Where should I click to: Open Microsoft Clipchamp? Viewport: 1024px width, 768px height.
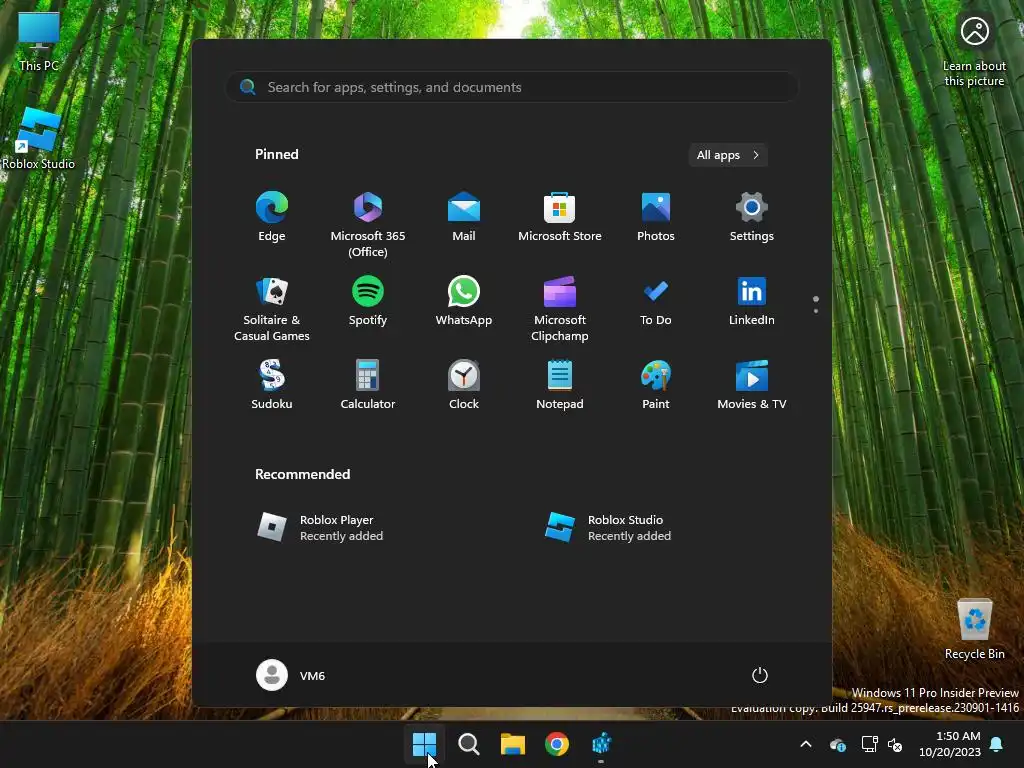coord(560,308)
